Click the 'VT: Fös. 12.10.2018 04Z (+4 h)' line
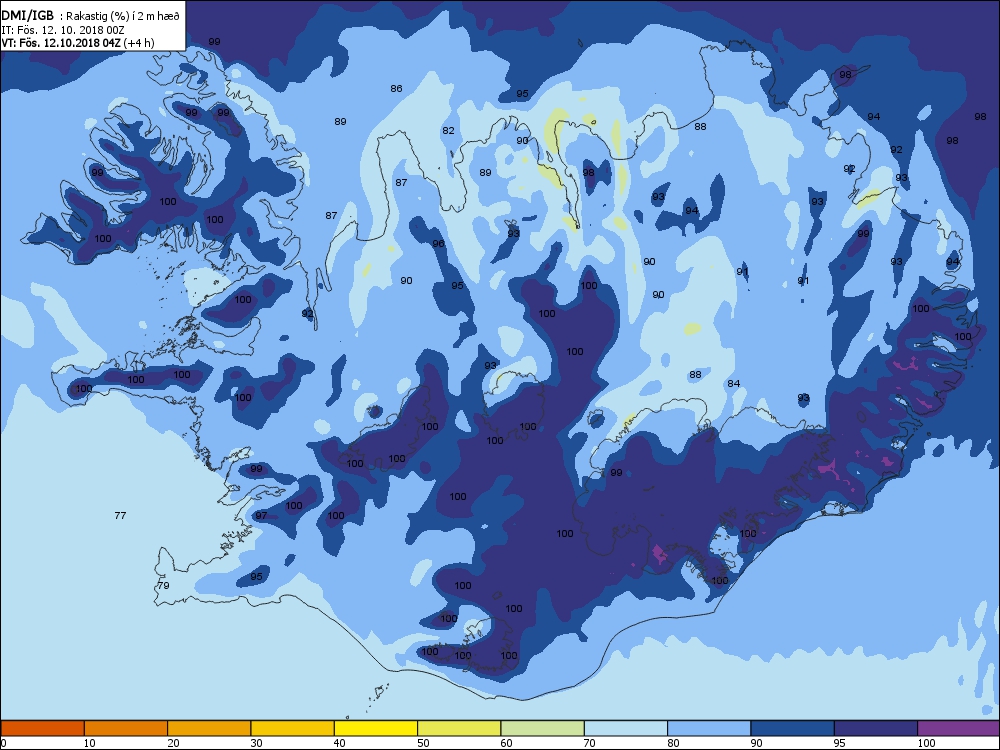Image resolution: width=1000 pixels, height=750 pixels. pos(78,43)
